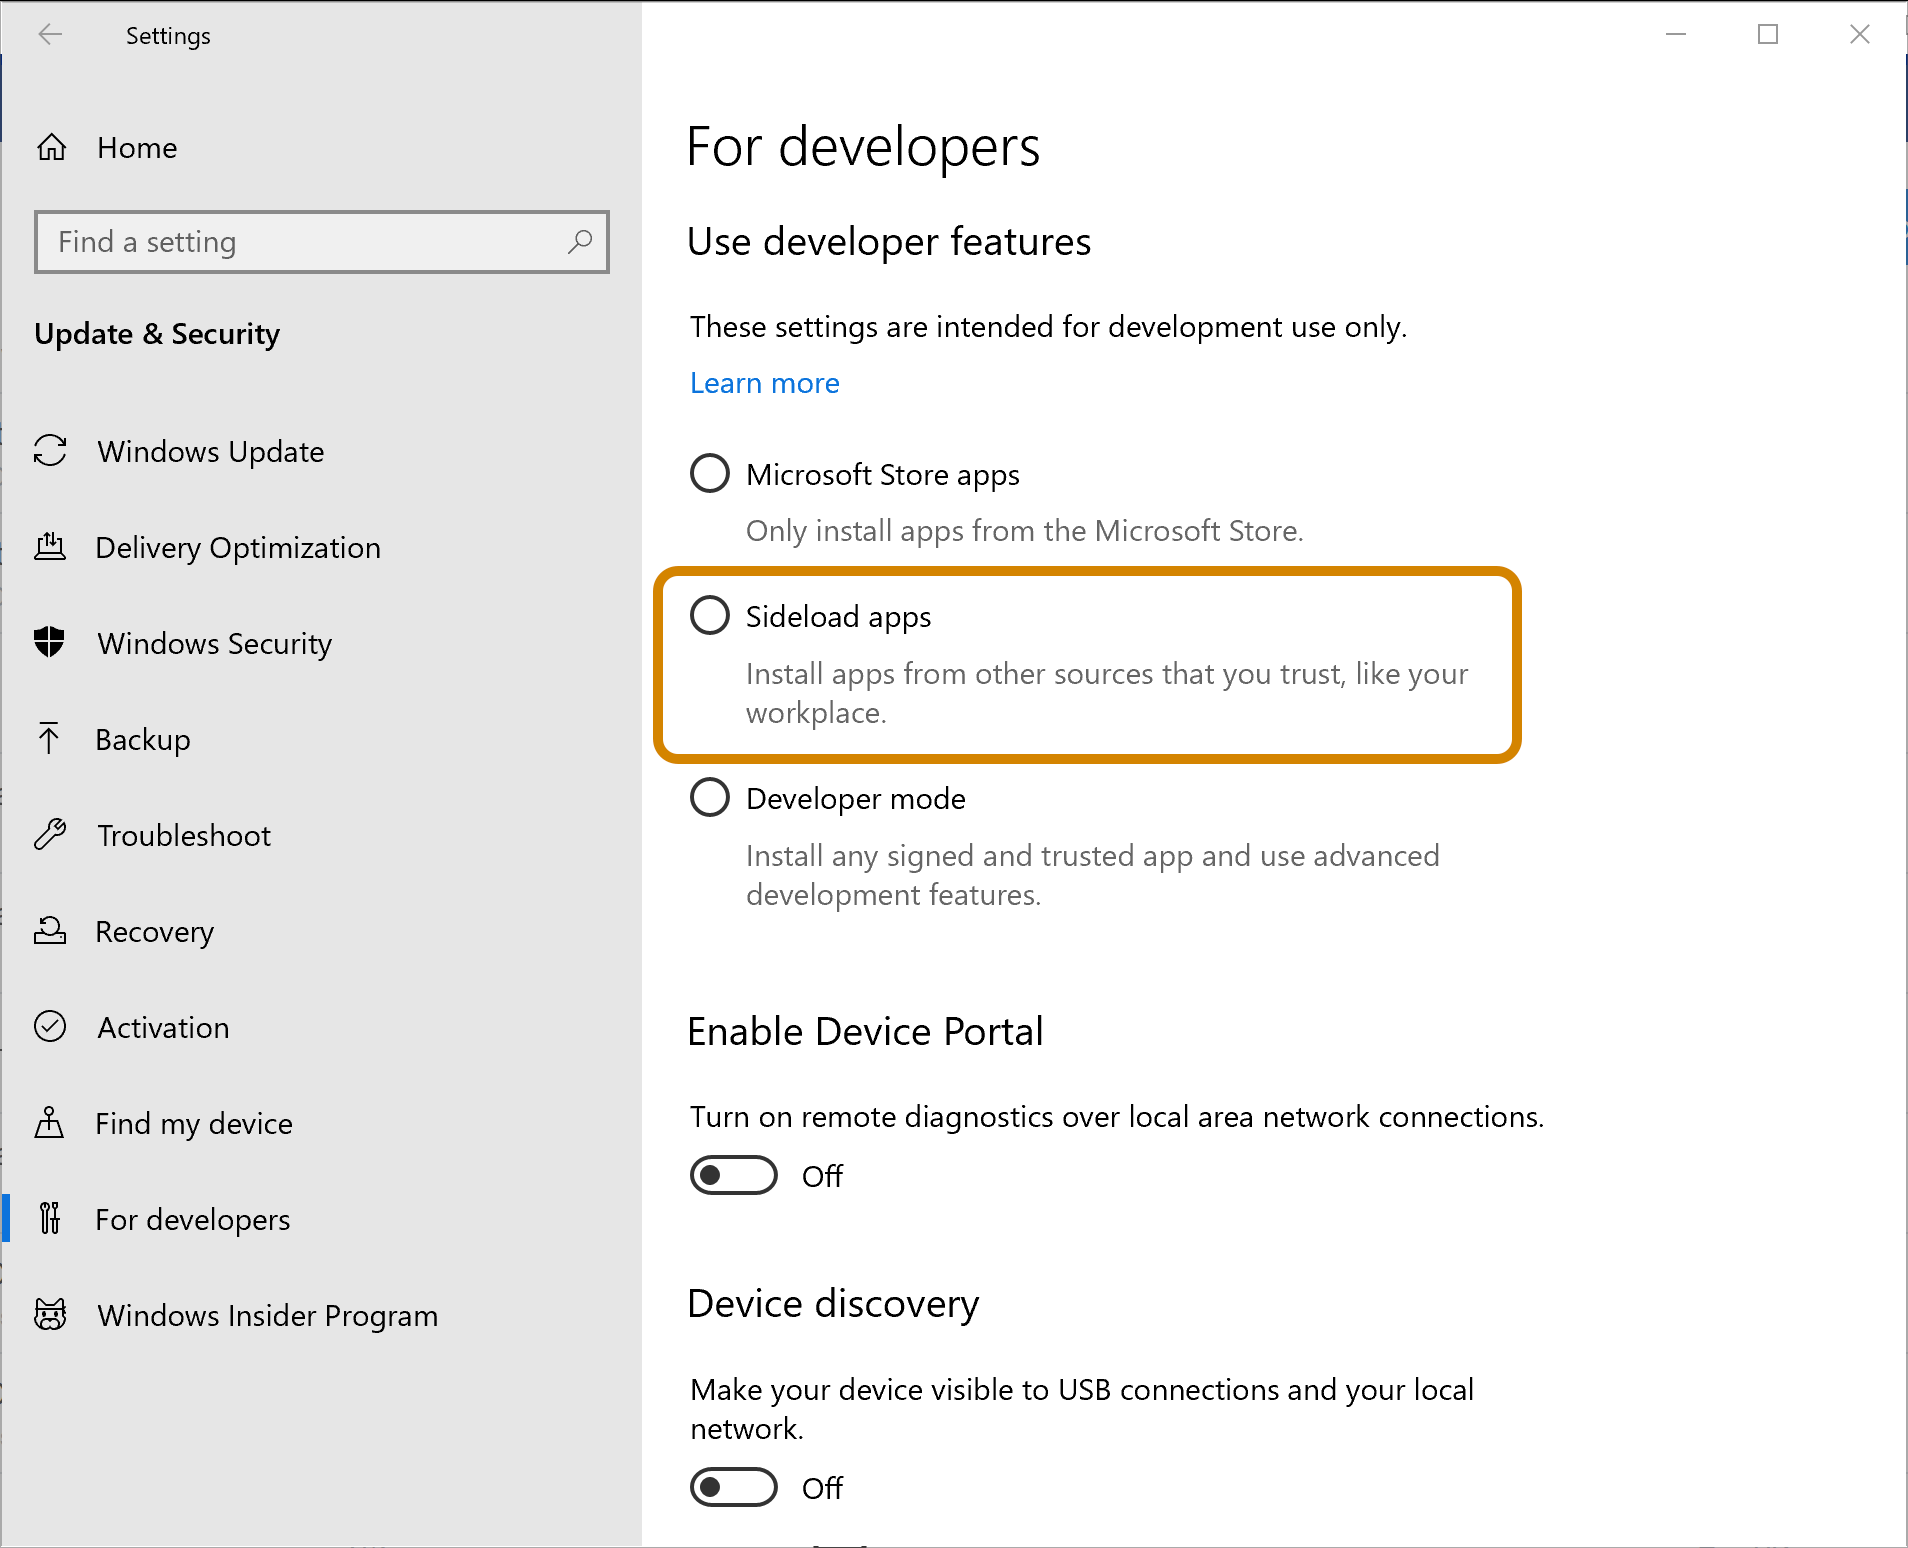The height and width of the screenshot is (1548, 1908).
Task: Click the Troubleshoot wrench icon
Action: point(50,835)
